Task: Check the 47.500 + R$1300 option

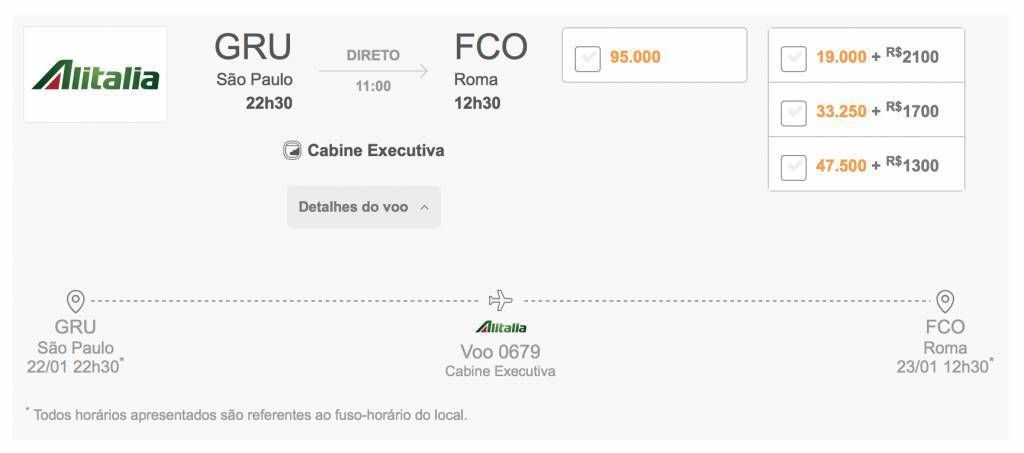Action: coord(794,166)
